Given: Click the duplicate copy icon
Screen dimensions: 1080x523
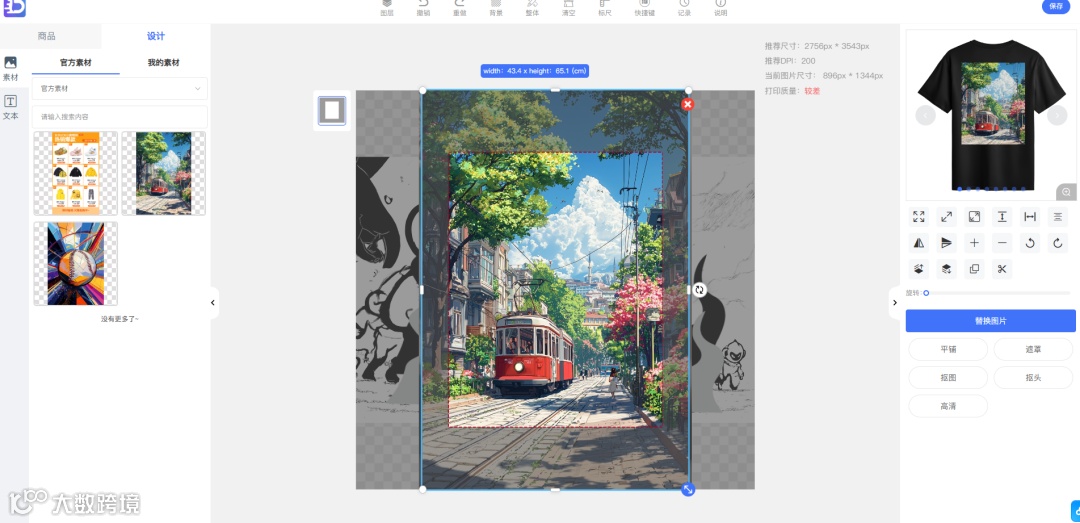Looking at the screenshot, I should coord(974,269).
